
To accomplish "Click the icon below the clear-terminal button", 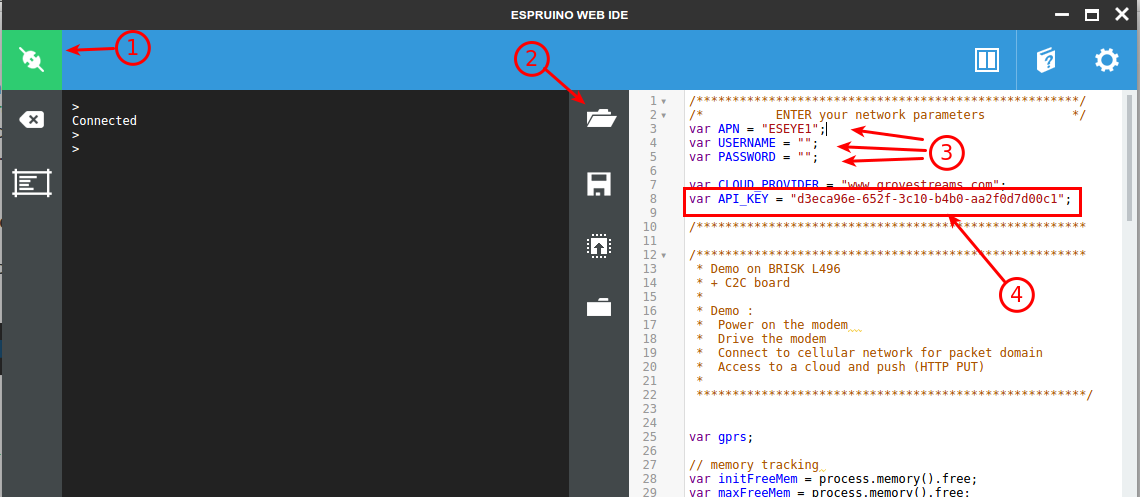I will pos(31,183).
